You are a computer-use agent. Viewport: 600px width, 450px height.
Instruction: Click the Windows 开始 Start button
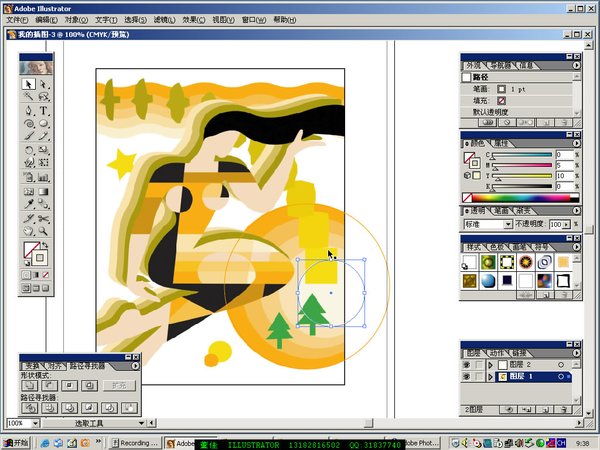17,442
